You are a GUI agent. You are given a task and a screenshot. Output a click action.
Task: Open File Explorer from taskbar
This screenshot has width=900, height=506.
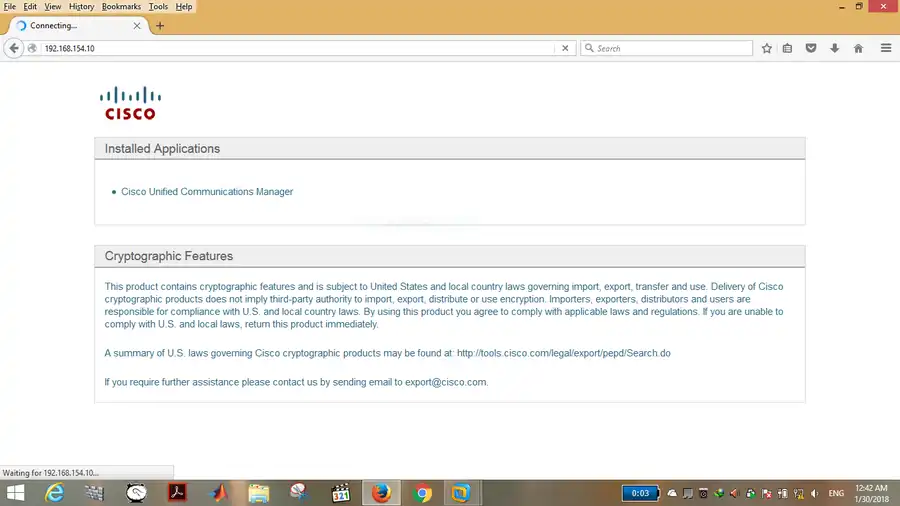(258, 493)
